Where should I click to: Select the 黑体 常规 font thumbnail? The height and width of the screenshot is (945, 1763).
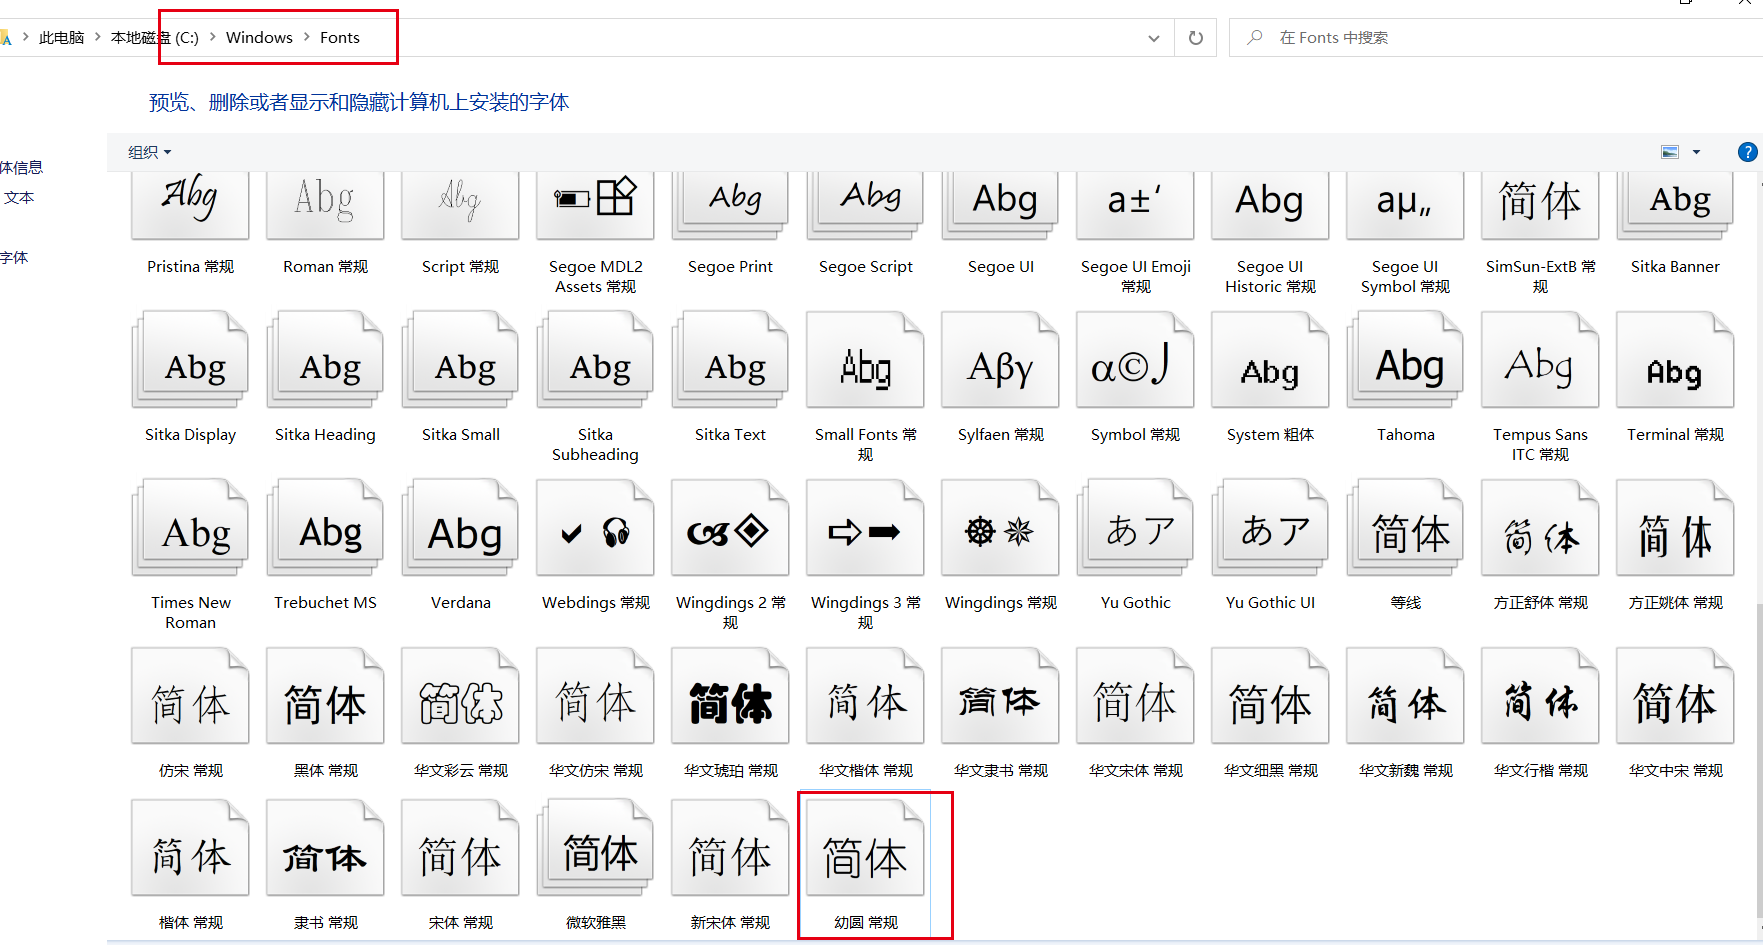(325, 696)
